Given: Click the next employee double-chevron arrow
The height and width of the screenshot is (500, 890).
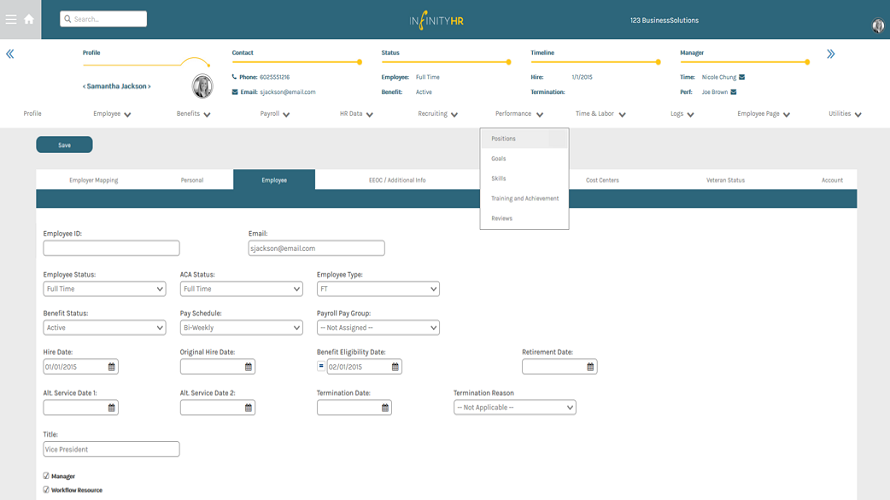Looking at the screenshot, I should (831, 54).
